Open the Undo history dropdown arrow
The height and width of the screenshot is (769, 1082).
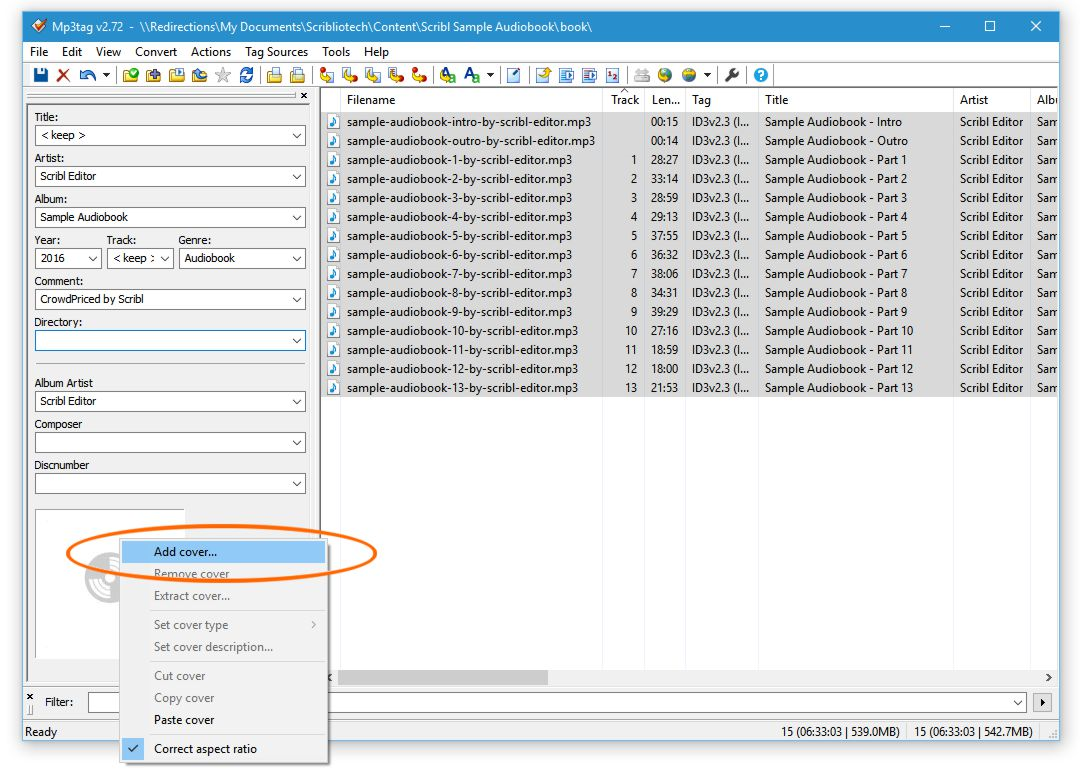[106, 75]
